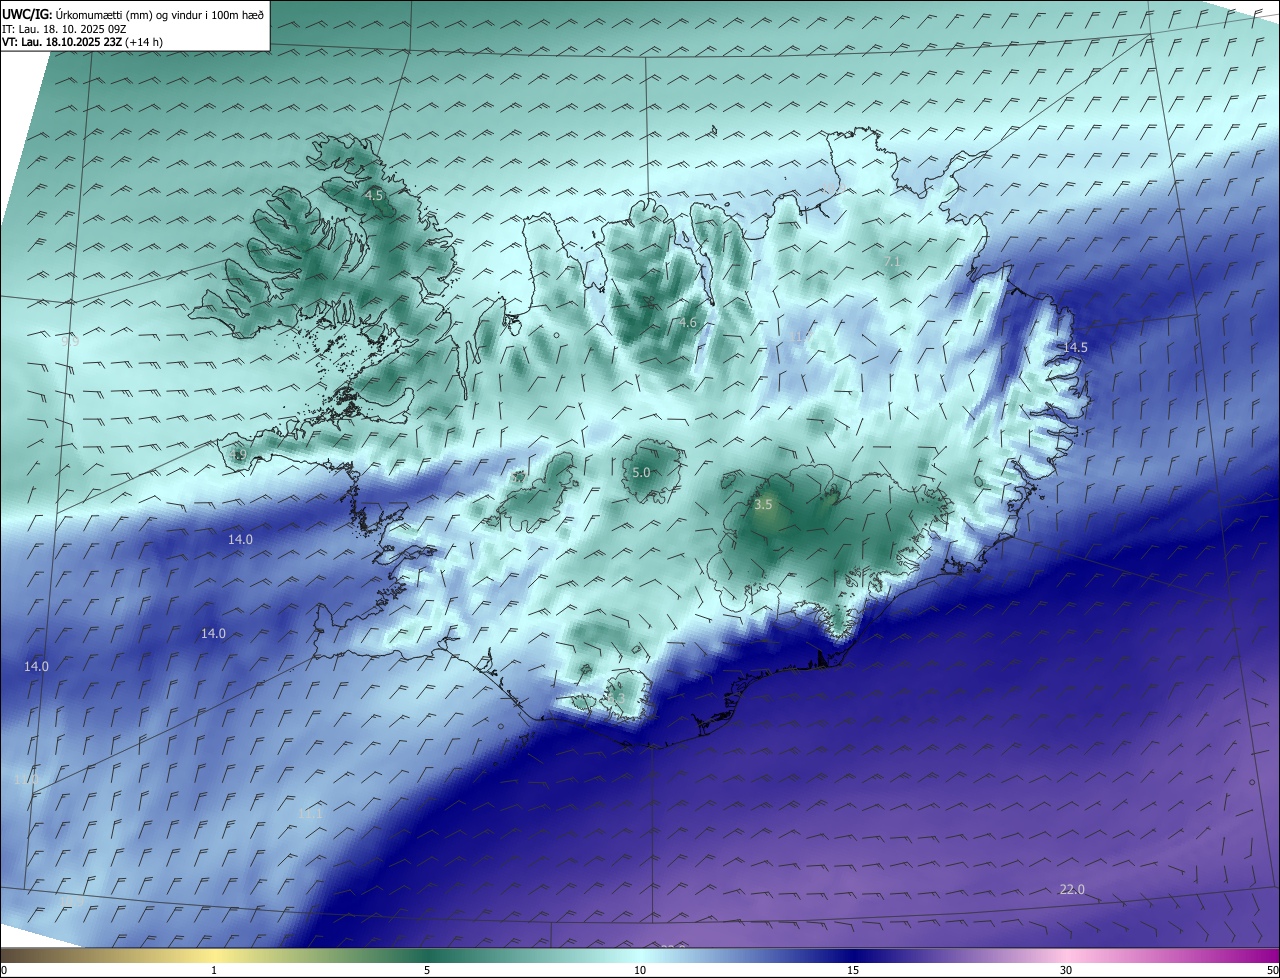The height and width of the screenshot is (978, 1280).
Task: Click the 5.0 value label on the map
Action: tap(641, 472)
